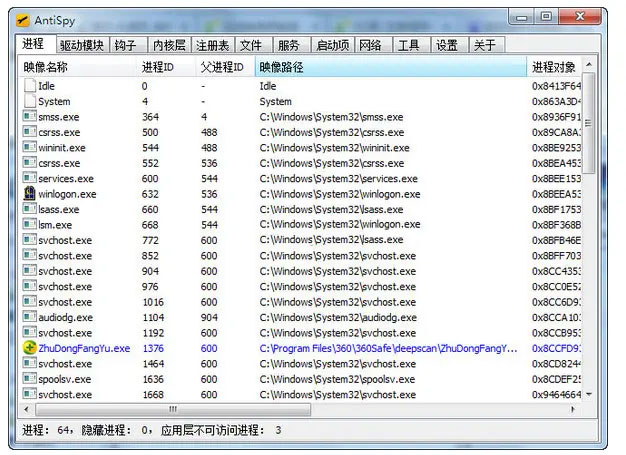Click the icon beside smss.exe
The image size is (626, 455).
pos(30,117)
